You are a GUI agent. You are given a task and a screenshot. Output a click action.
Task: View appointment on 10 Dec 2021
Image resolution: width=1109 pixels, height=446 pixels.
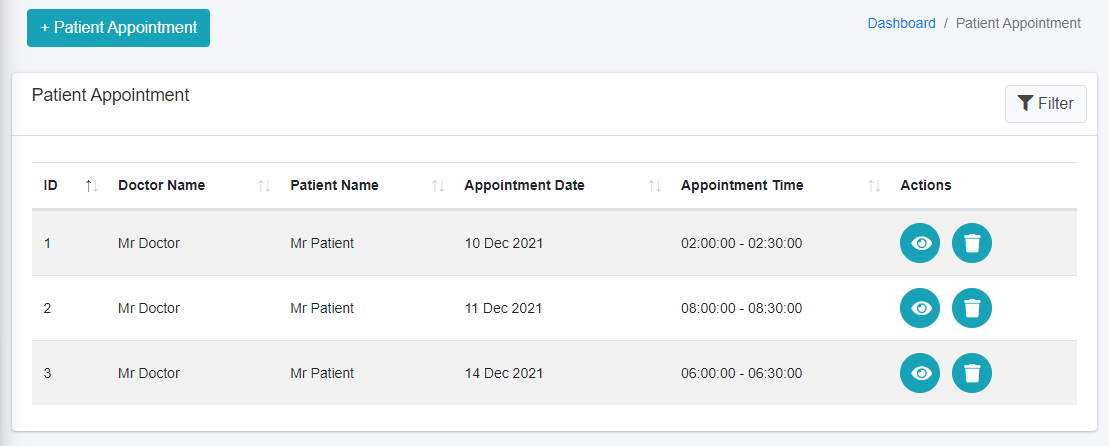[920, 243]
